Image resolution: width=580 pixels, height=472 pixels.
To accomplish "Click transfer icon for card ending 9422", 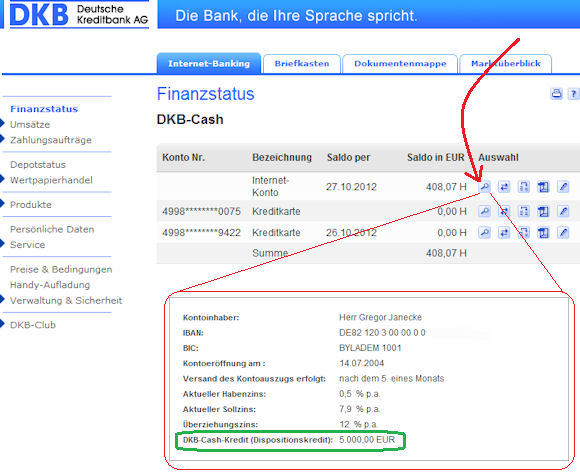I will click(x=524, y=233).
